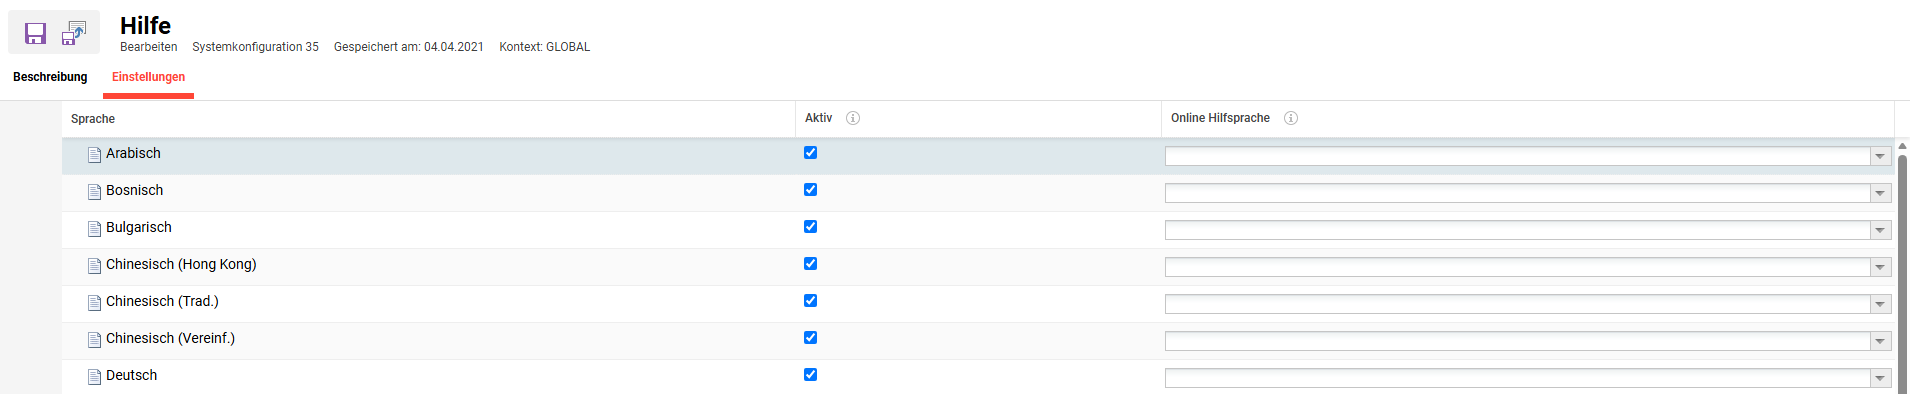The height and width of the screenshot is (394, 1910).
Task: Switch to the Beschreibung tab
Action: [x=50, y=77]
